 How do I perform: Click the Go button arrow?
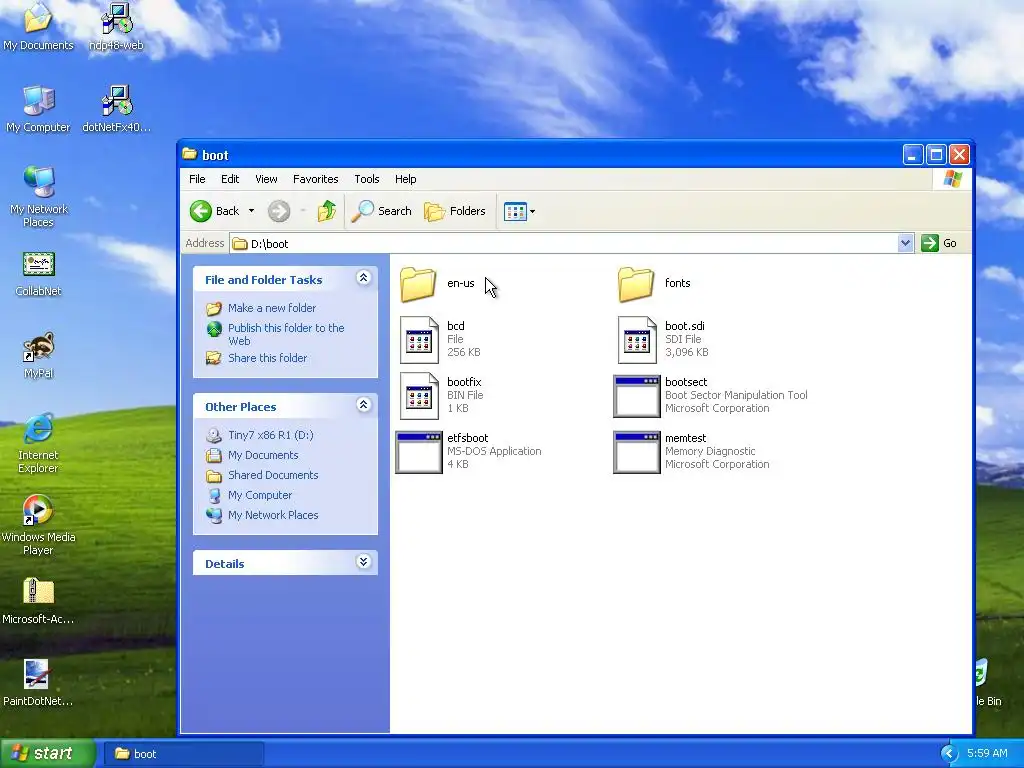[929, 243]
